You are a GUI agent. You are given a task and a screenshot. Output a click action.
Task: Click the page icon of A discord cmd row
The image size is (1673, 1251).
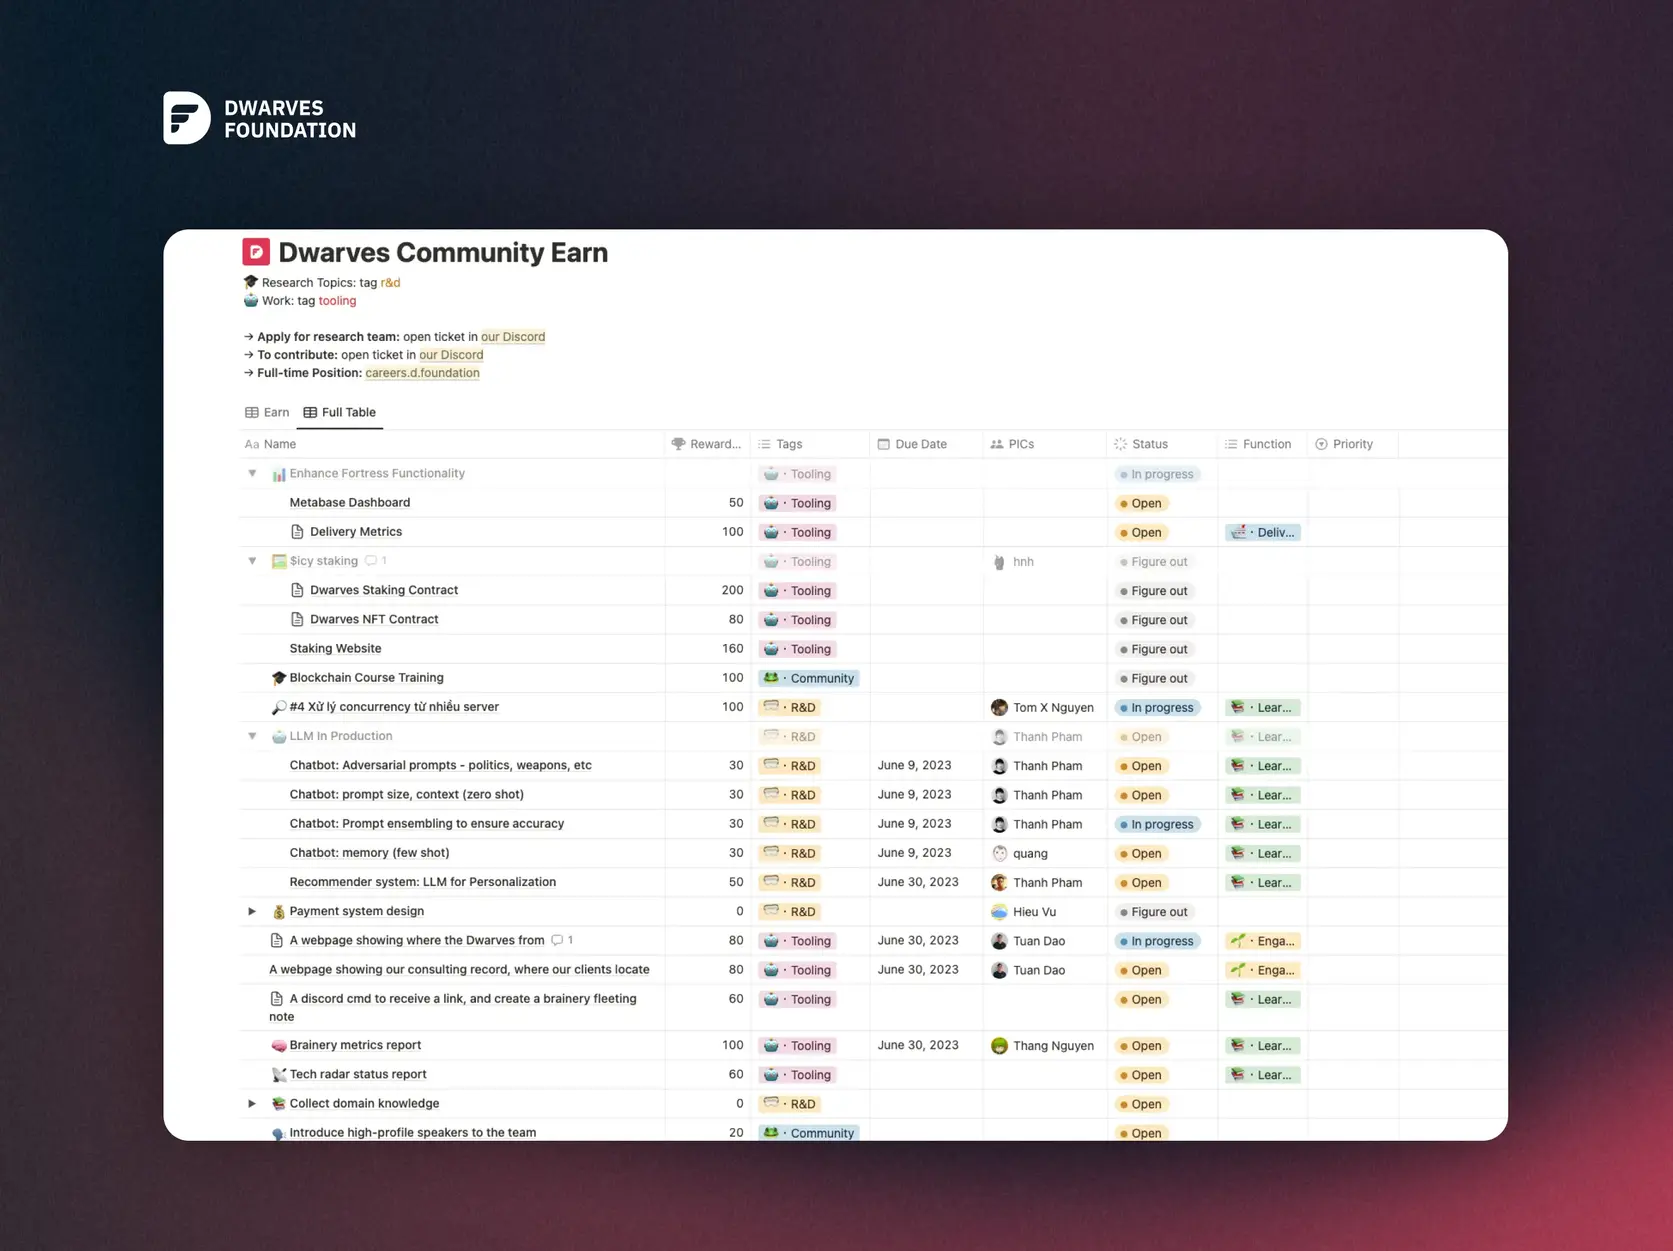[277, 999]
